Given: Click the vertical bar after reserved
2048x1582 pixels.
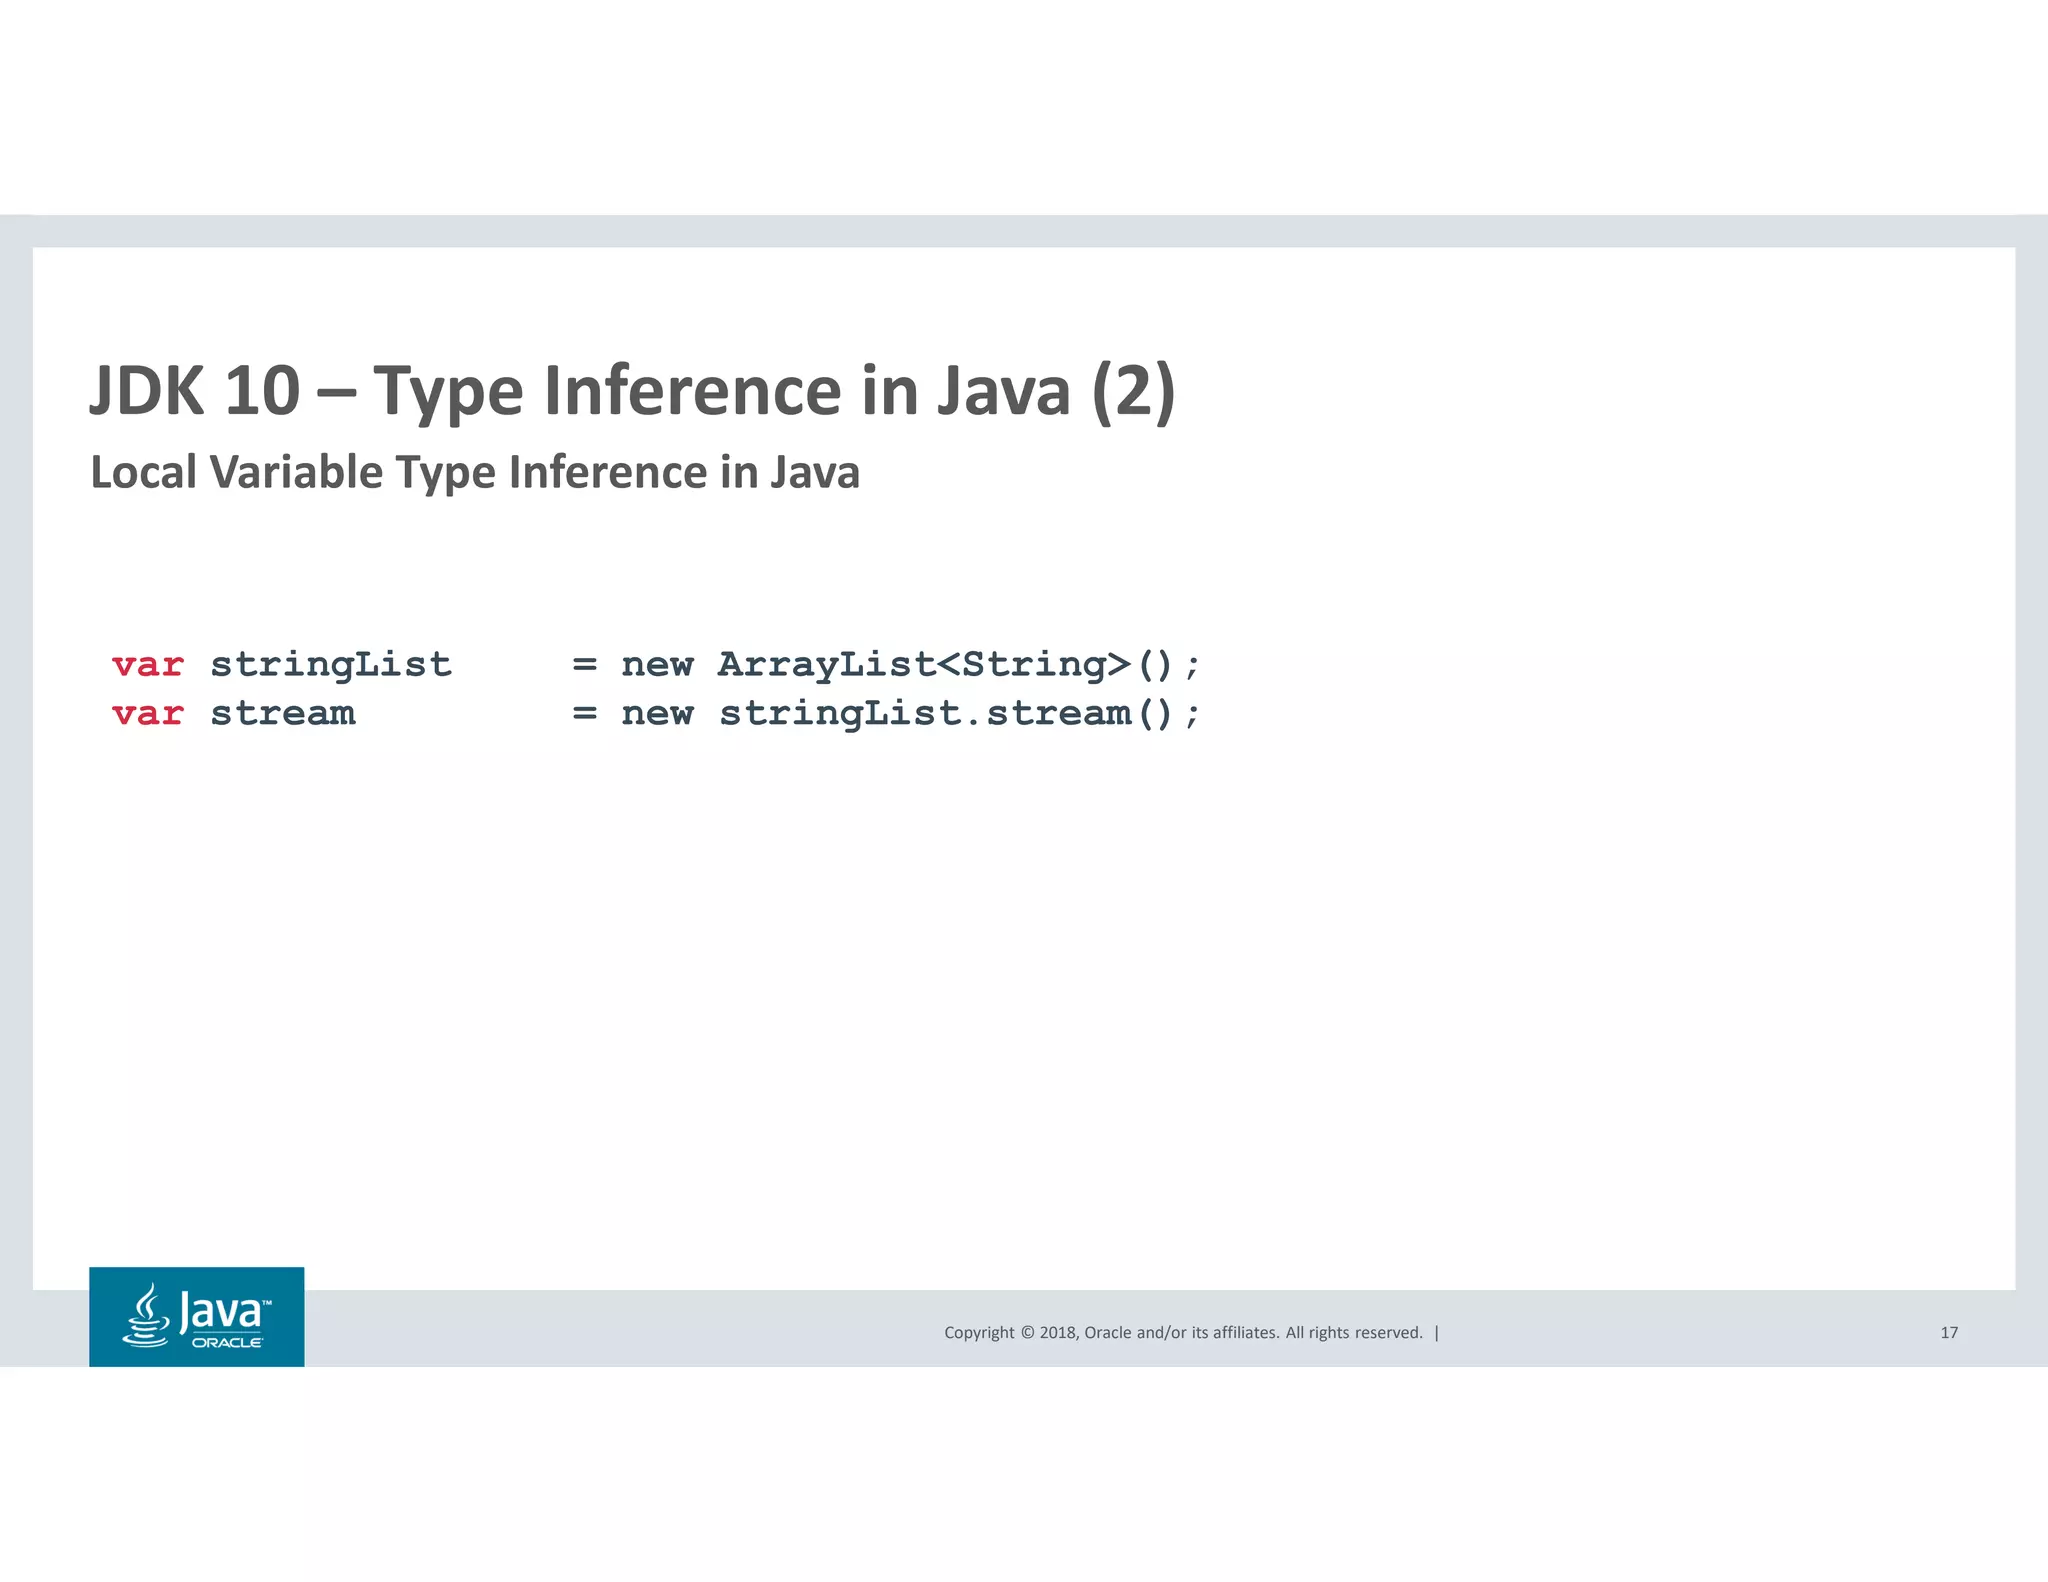Looking at the screenshot, I should coord(1437,1332).
